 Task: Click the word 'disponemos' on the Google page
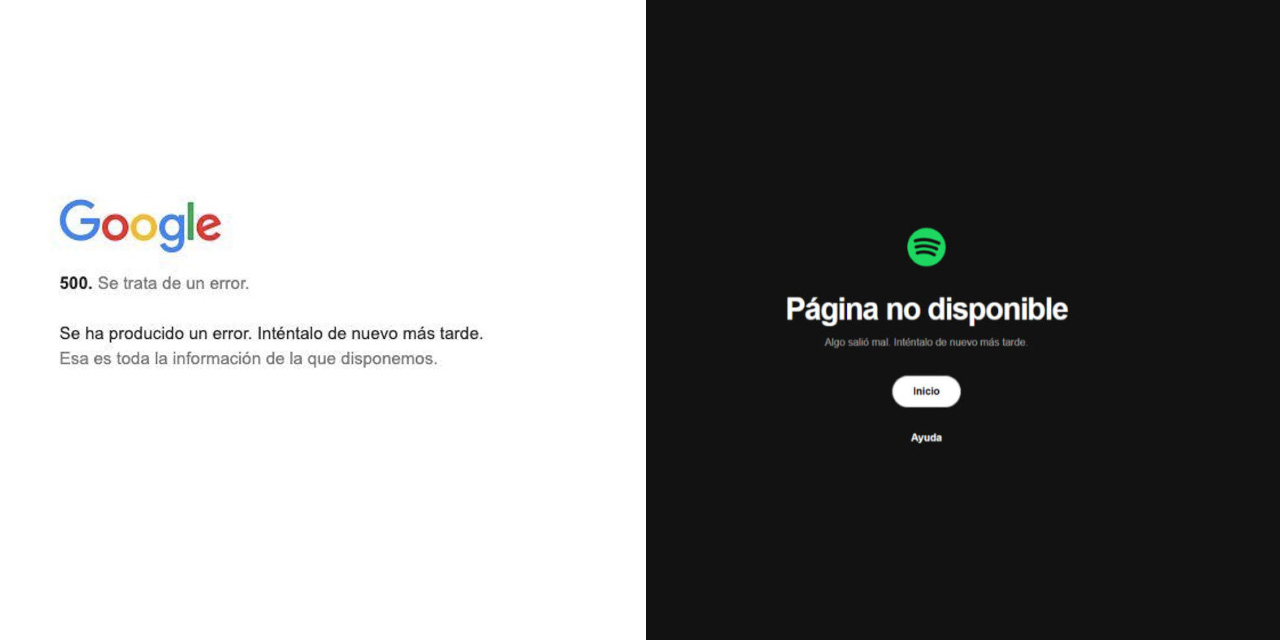(x=386, y=358)
